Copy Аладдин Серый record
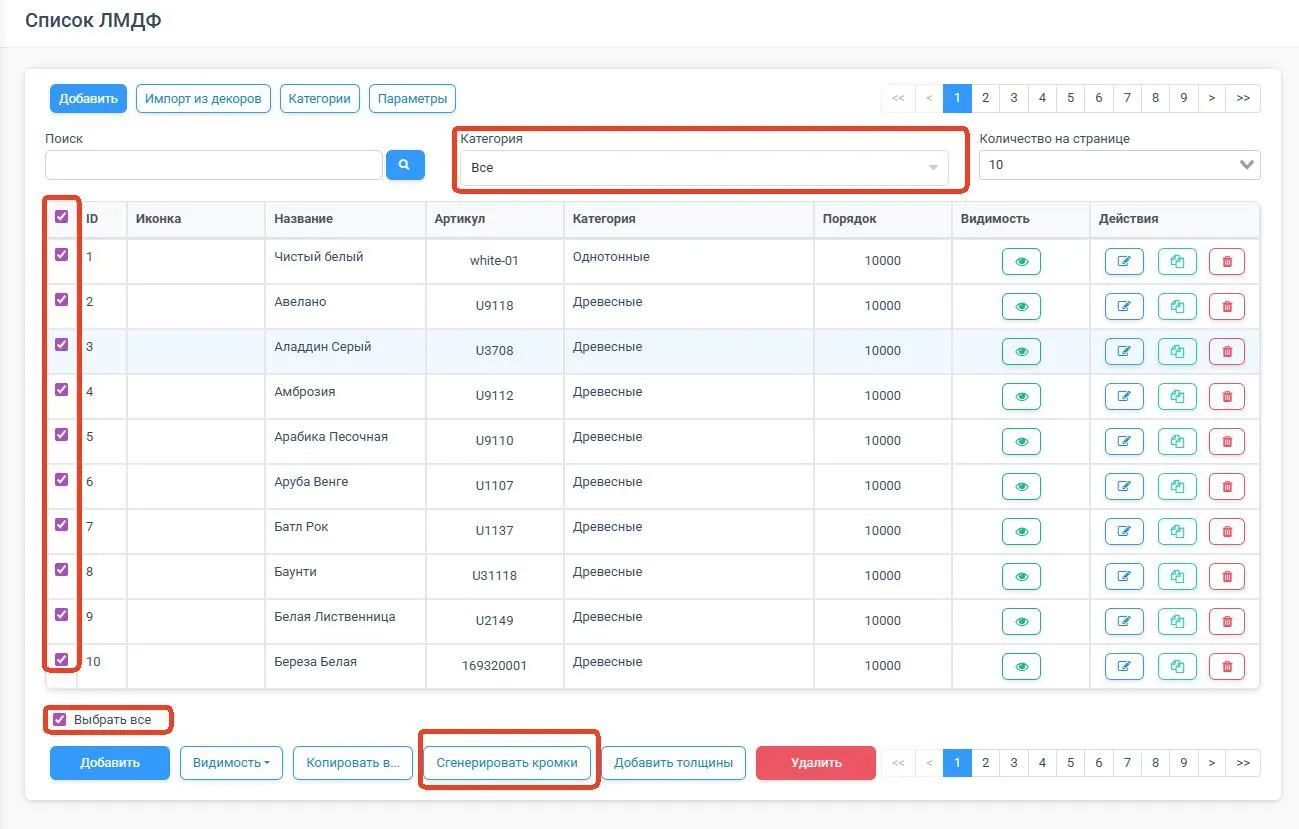Viewport: 1299px width, 829px height. click(x=1177, y=351)
